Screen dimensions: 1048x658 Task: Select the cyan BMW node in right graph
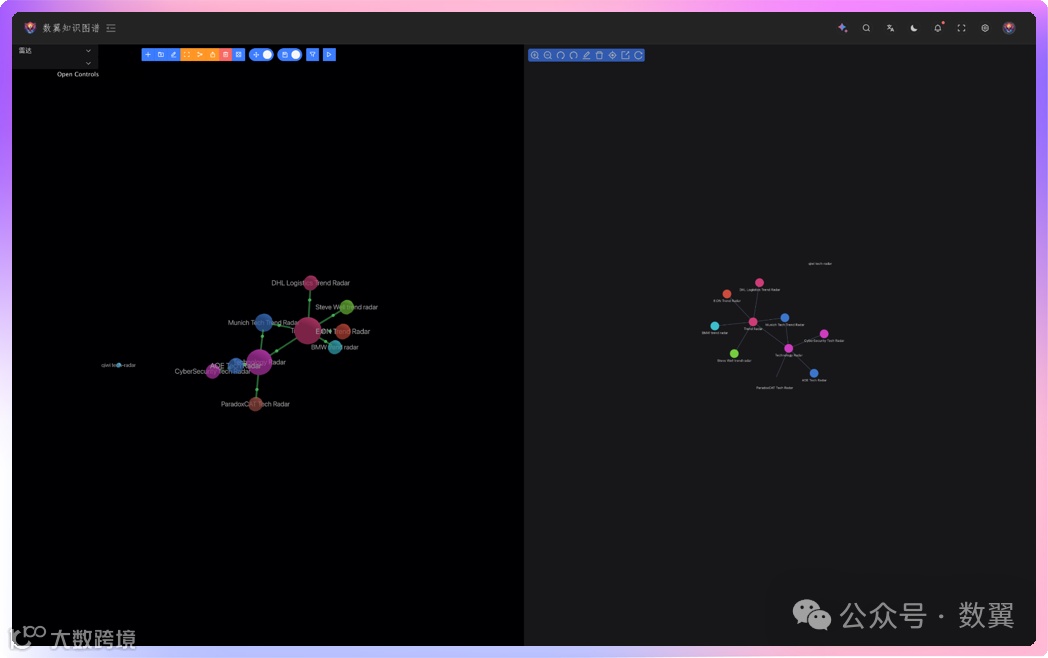click(x=714, y=326)
